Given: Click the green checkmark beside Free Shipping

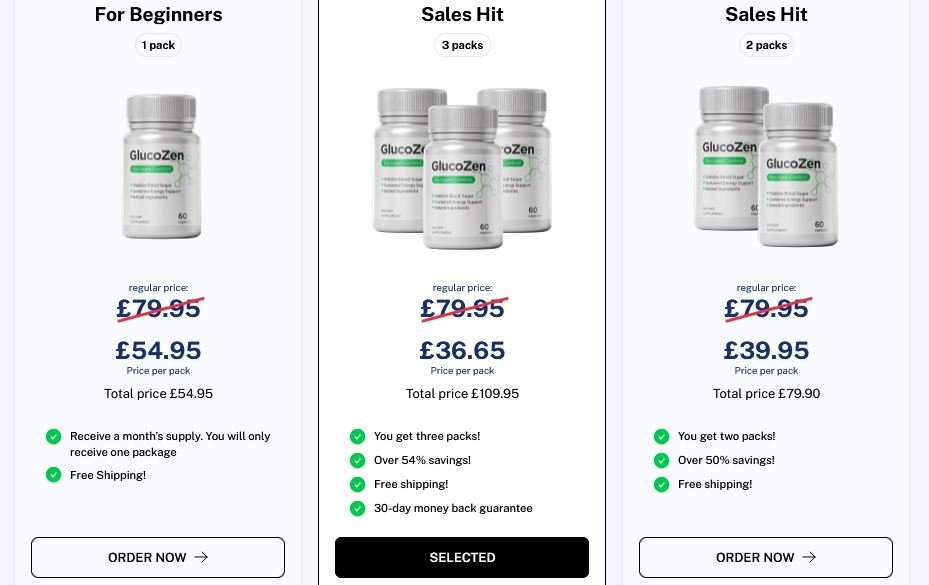Looking at the screenshot, I should [53, 475].
